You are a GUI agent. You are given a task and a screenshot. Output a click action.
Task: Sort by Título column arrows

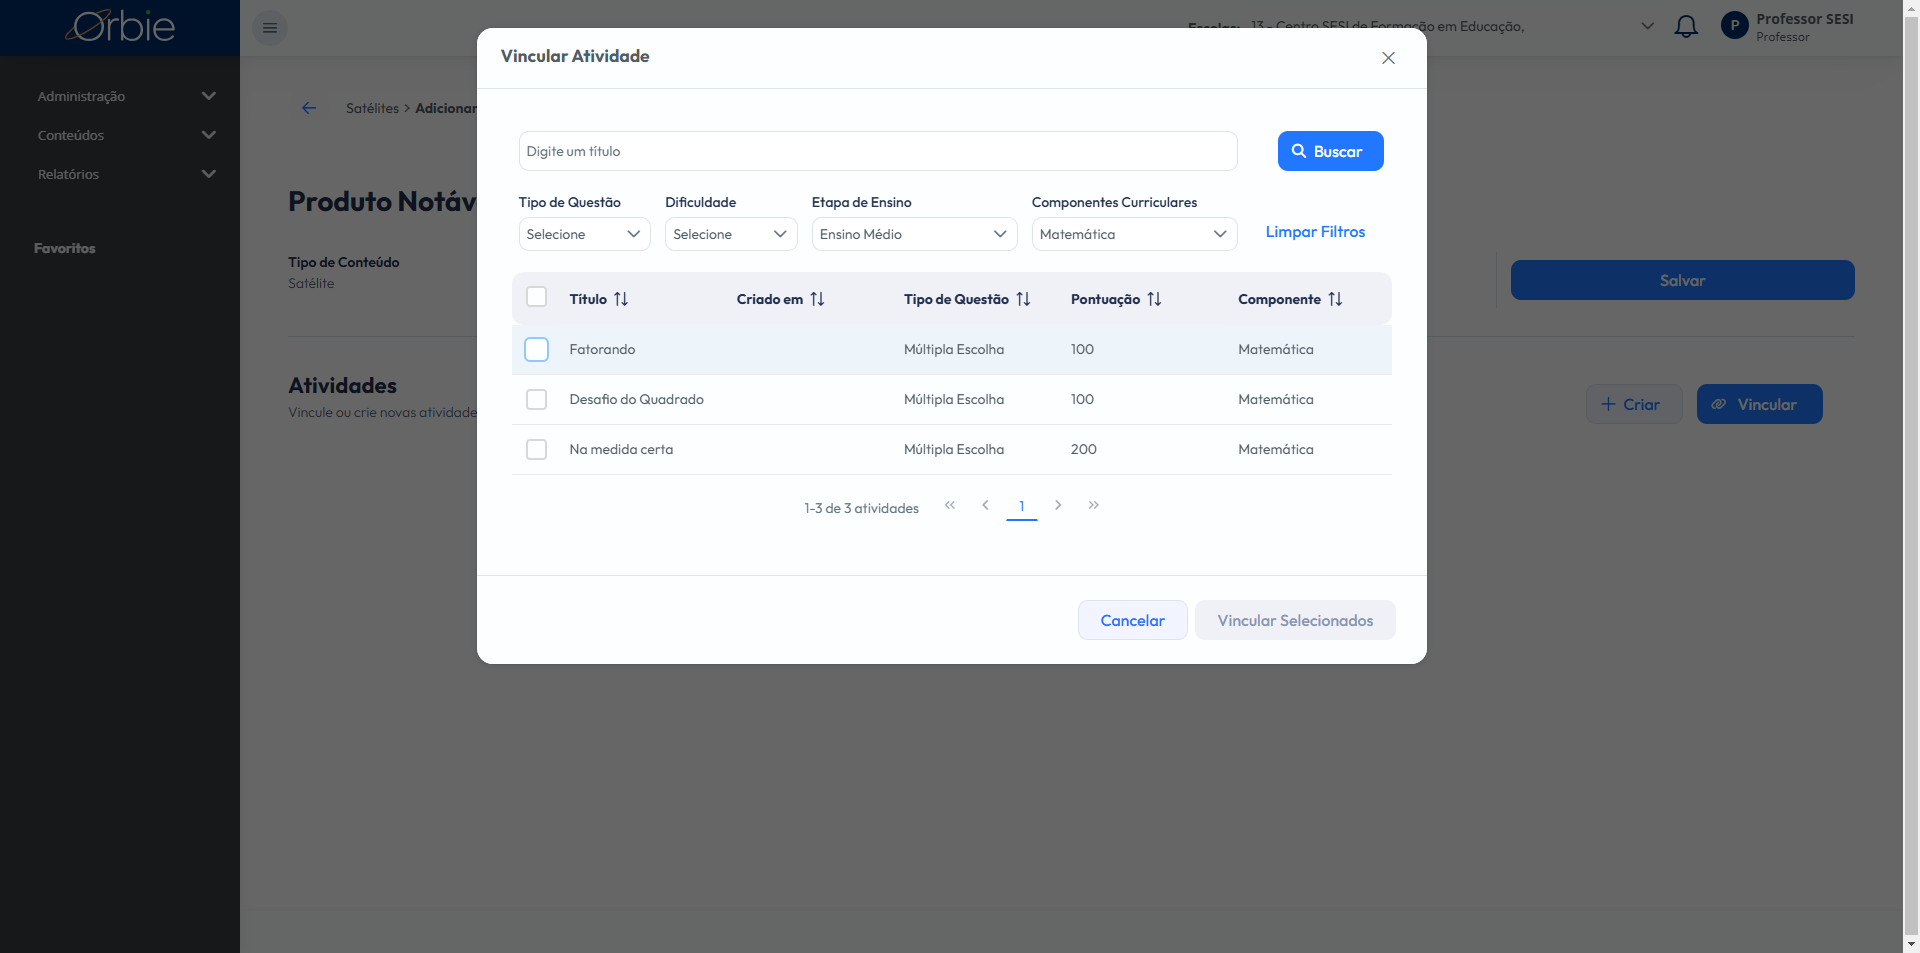[621, 299]
